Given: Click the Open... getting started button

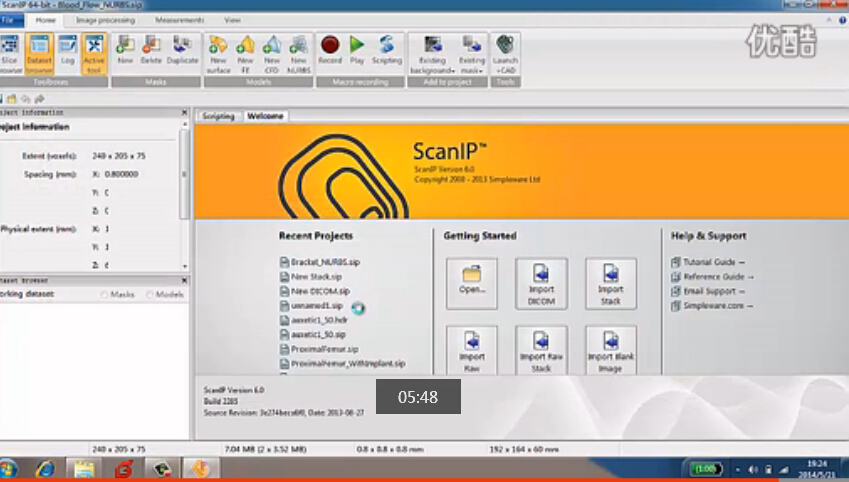Looking at the screenshot, I should click(472, 283).
